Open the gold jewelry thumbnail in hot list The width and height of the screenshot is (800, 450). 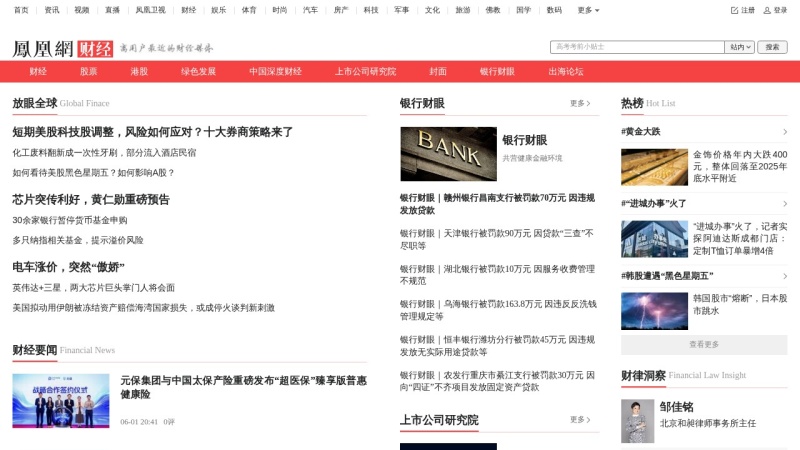tap(655, 167)
